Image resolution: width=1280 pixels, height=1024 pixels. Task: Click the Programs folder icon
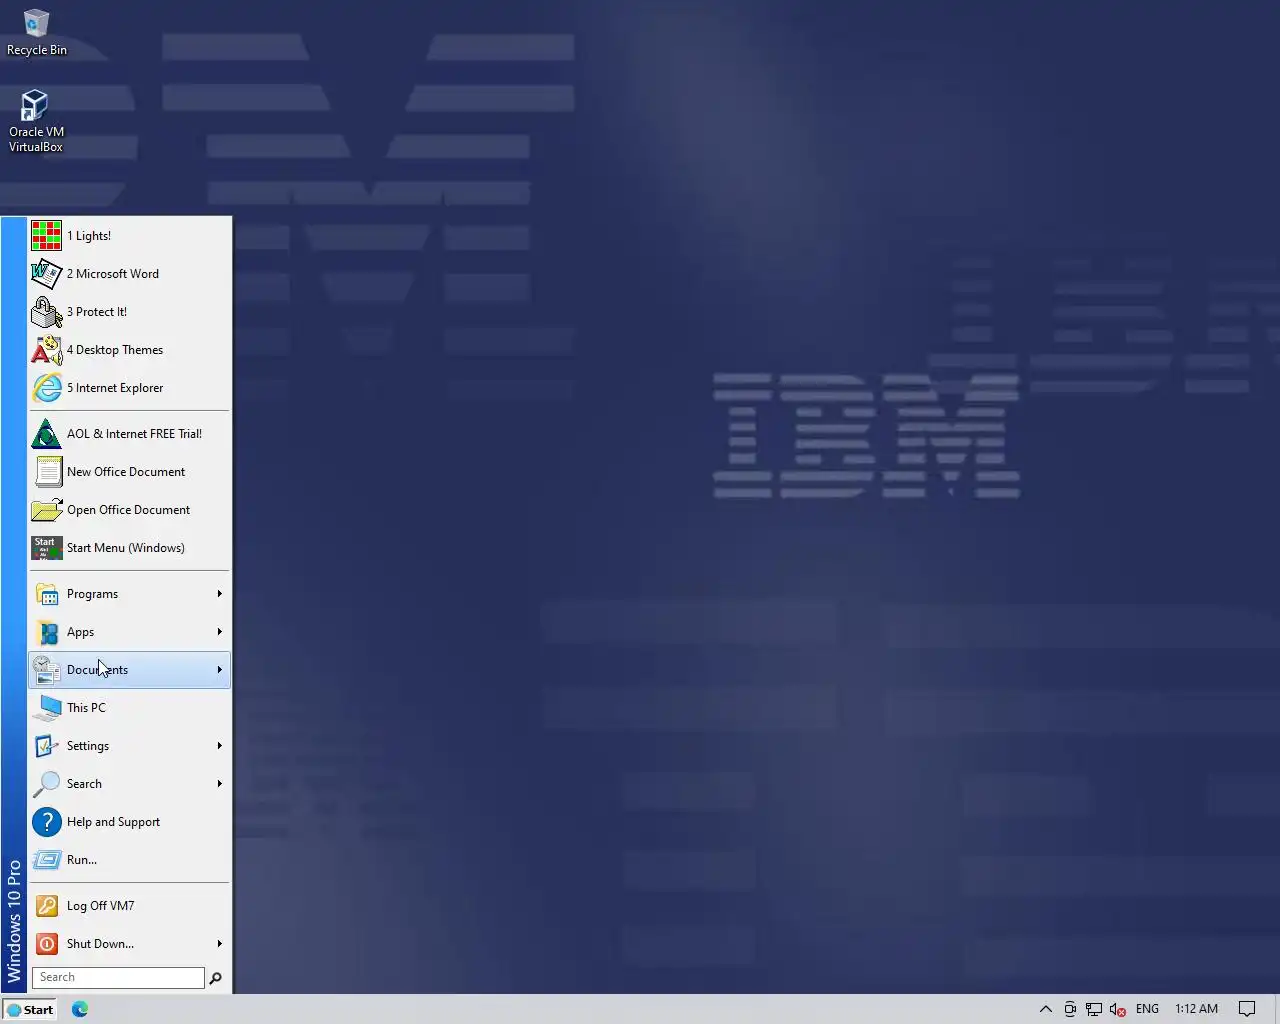coord(46,594)
